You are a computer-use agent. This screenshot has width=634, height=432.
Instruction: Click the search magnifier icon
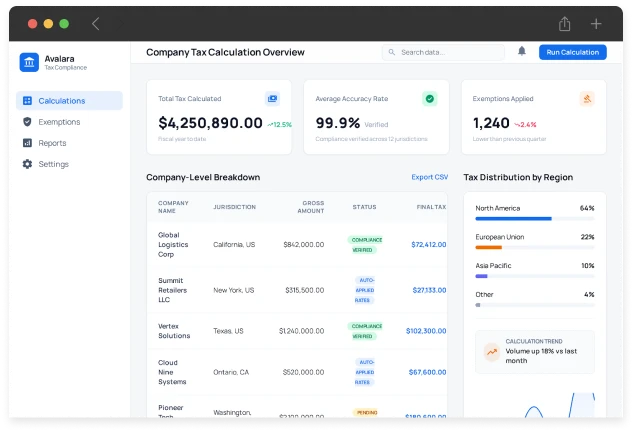point(391,52)
